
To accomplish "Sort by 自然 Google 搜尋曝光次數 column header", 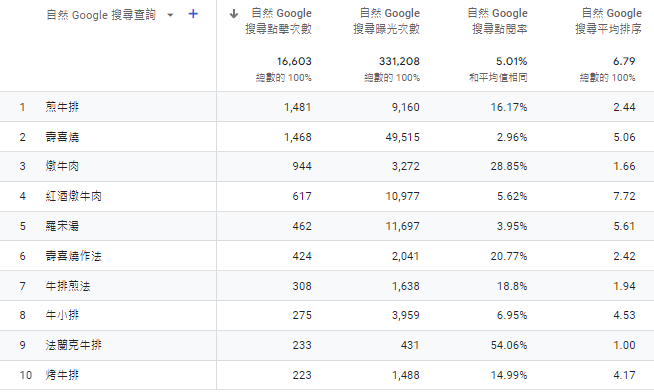I will pyautogui.click(x=386, y=21).
